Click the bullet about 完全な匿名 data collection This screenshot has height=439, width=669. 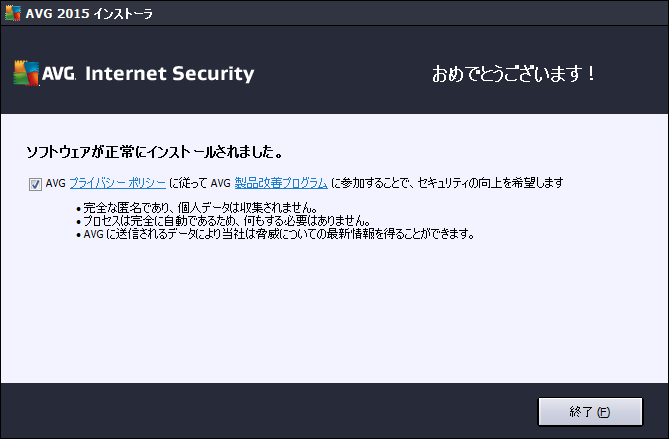(x=197, y=208)
